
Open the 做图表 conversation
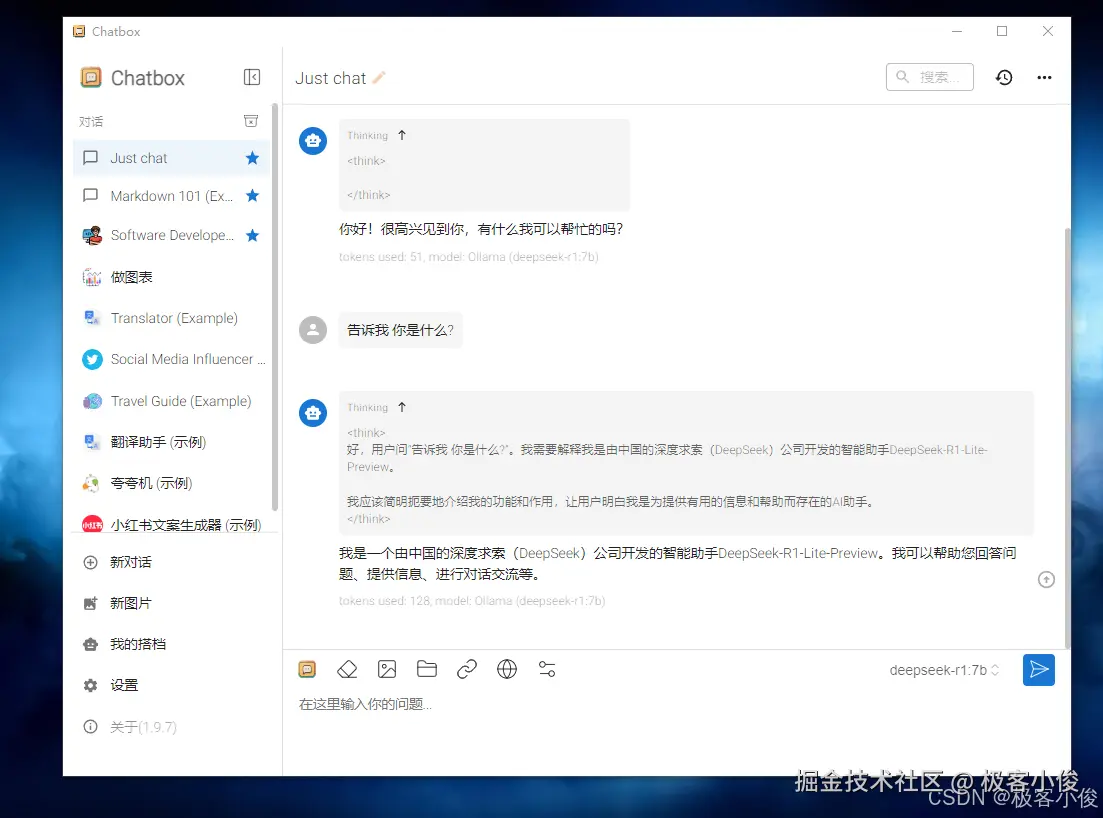(x=171, y=277)
